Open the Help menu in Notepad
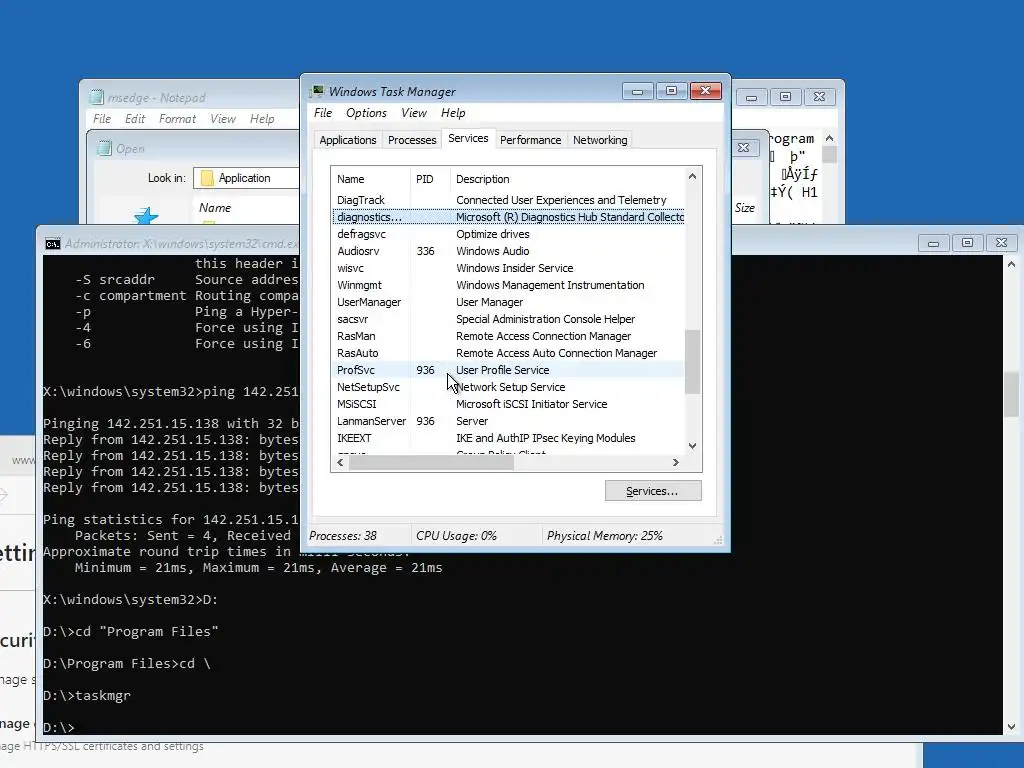 (x=262, y=119)
